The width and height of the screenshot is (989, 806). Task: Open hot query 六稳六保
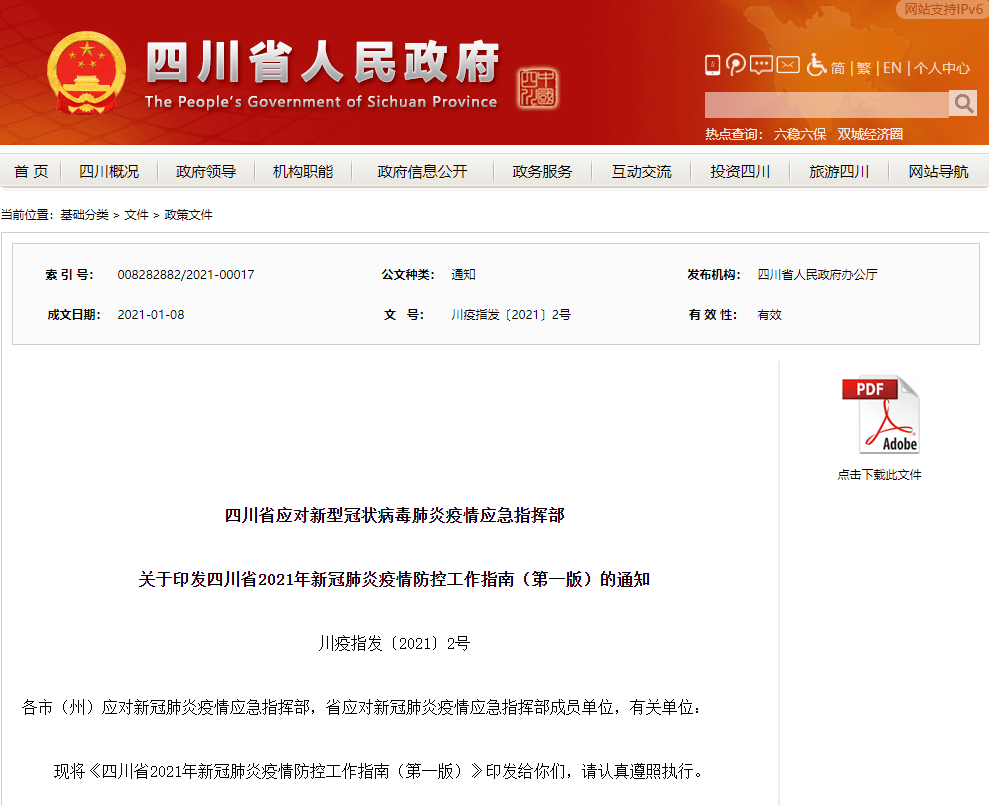(800, 134)
